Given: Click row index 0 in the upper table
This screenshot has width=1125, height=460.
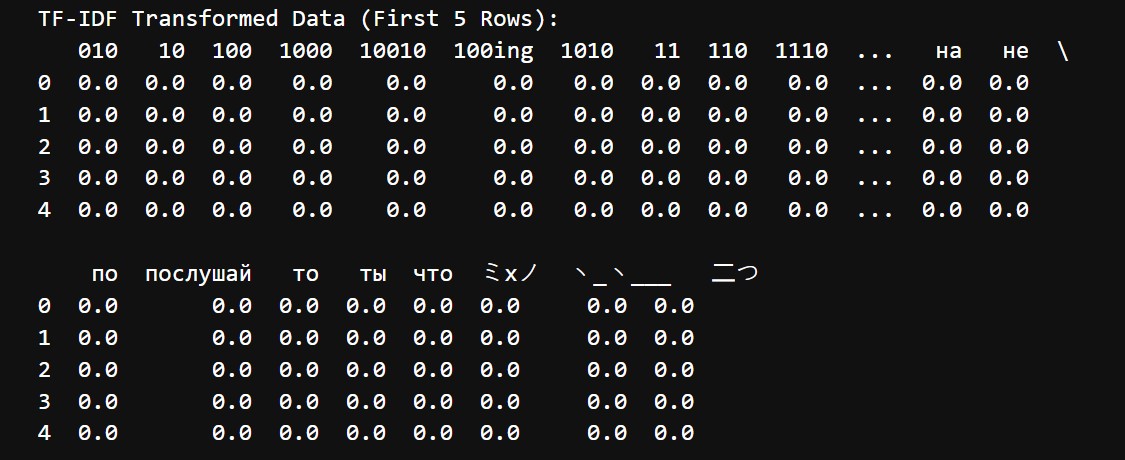Looking at the screenshot, I should [44, 83].
